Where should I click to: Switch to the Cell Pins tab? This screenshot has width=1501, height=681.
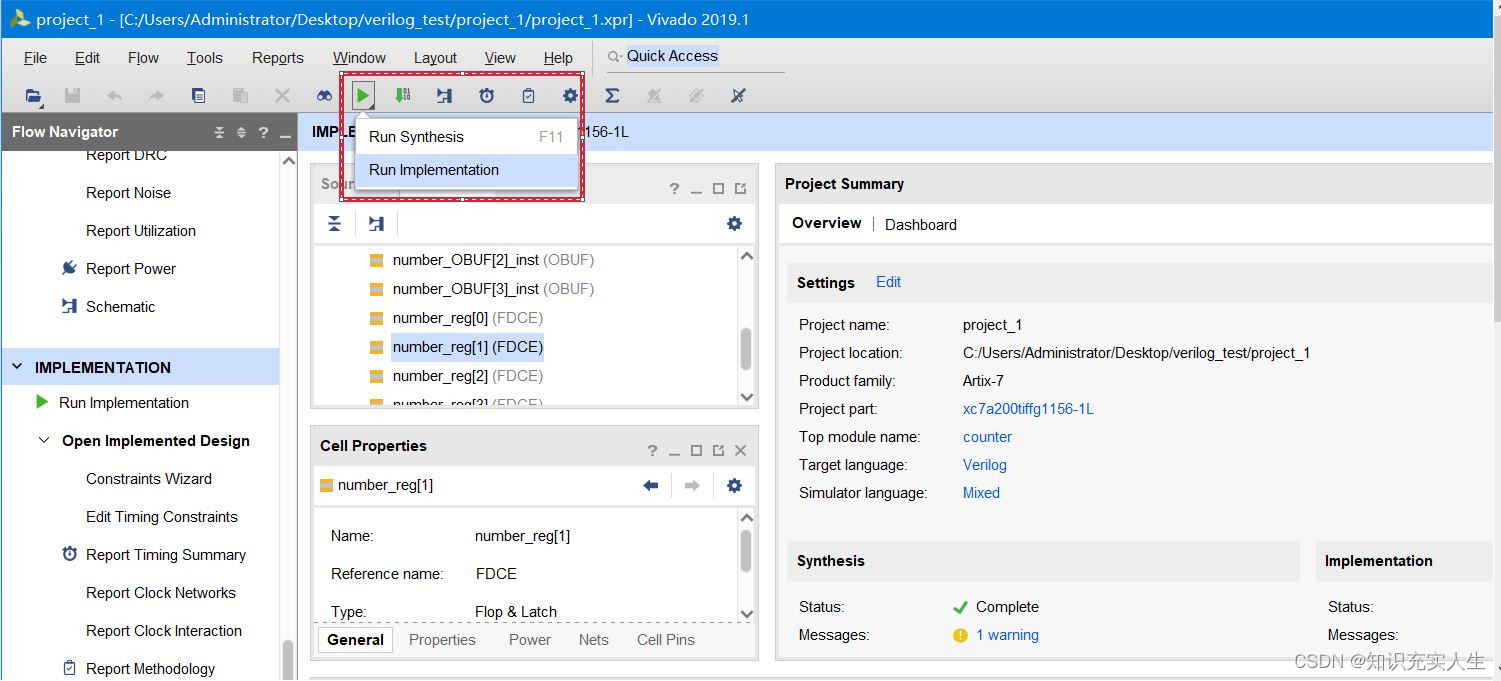665,640
